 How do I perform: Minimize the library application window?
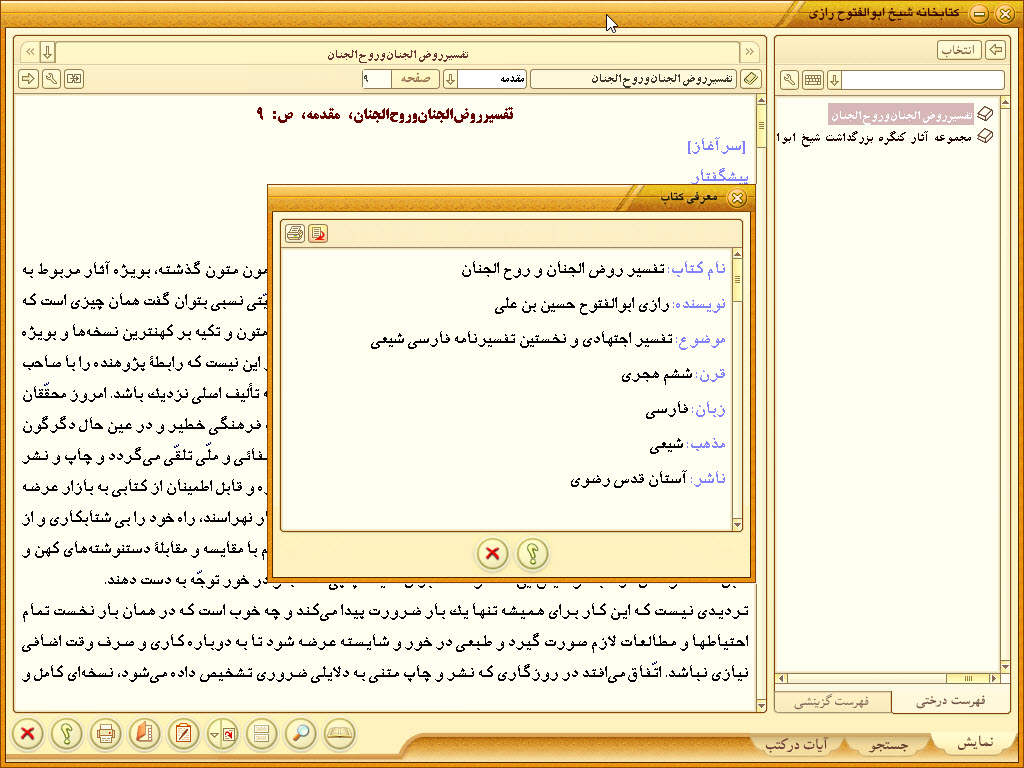[978, 14]
